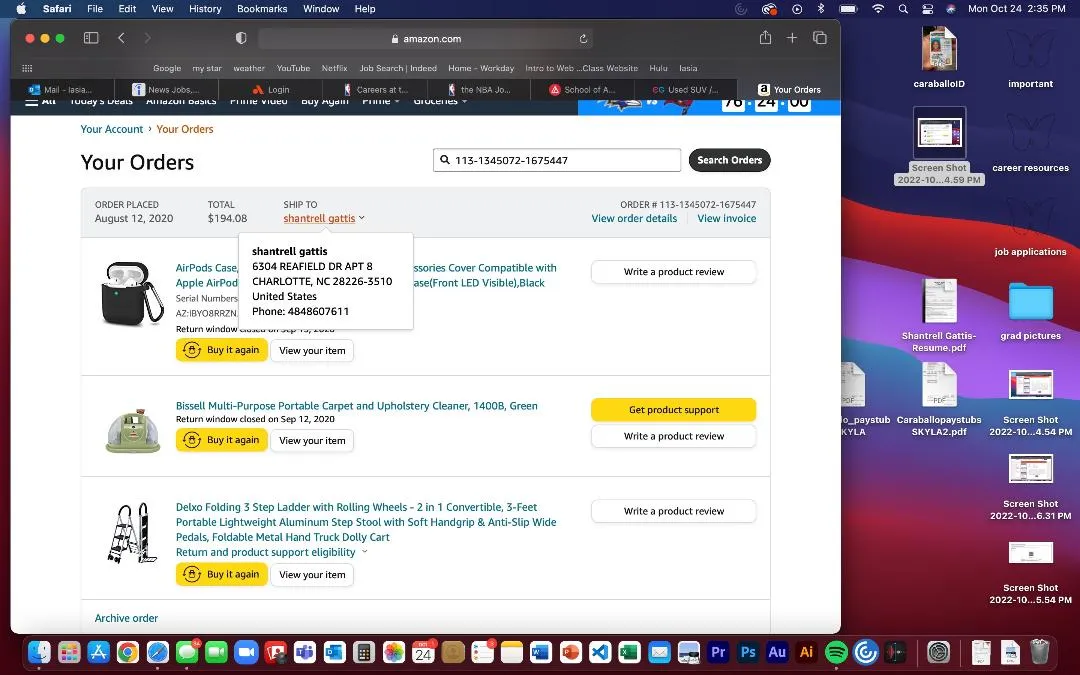Open Calendar from the dock
This screenshot has height=675, width=1080.
[424, 652]
